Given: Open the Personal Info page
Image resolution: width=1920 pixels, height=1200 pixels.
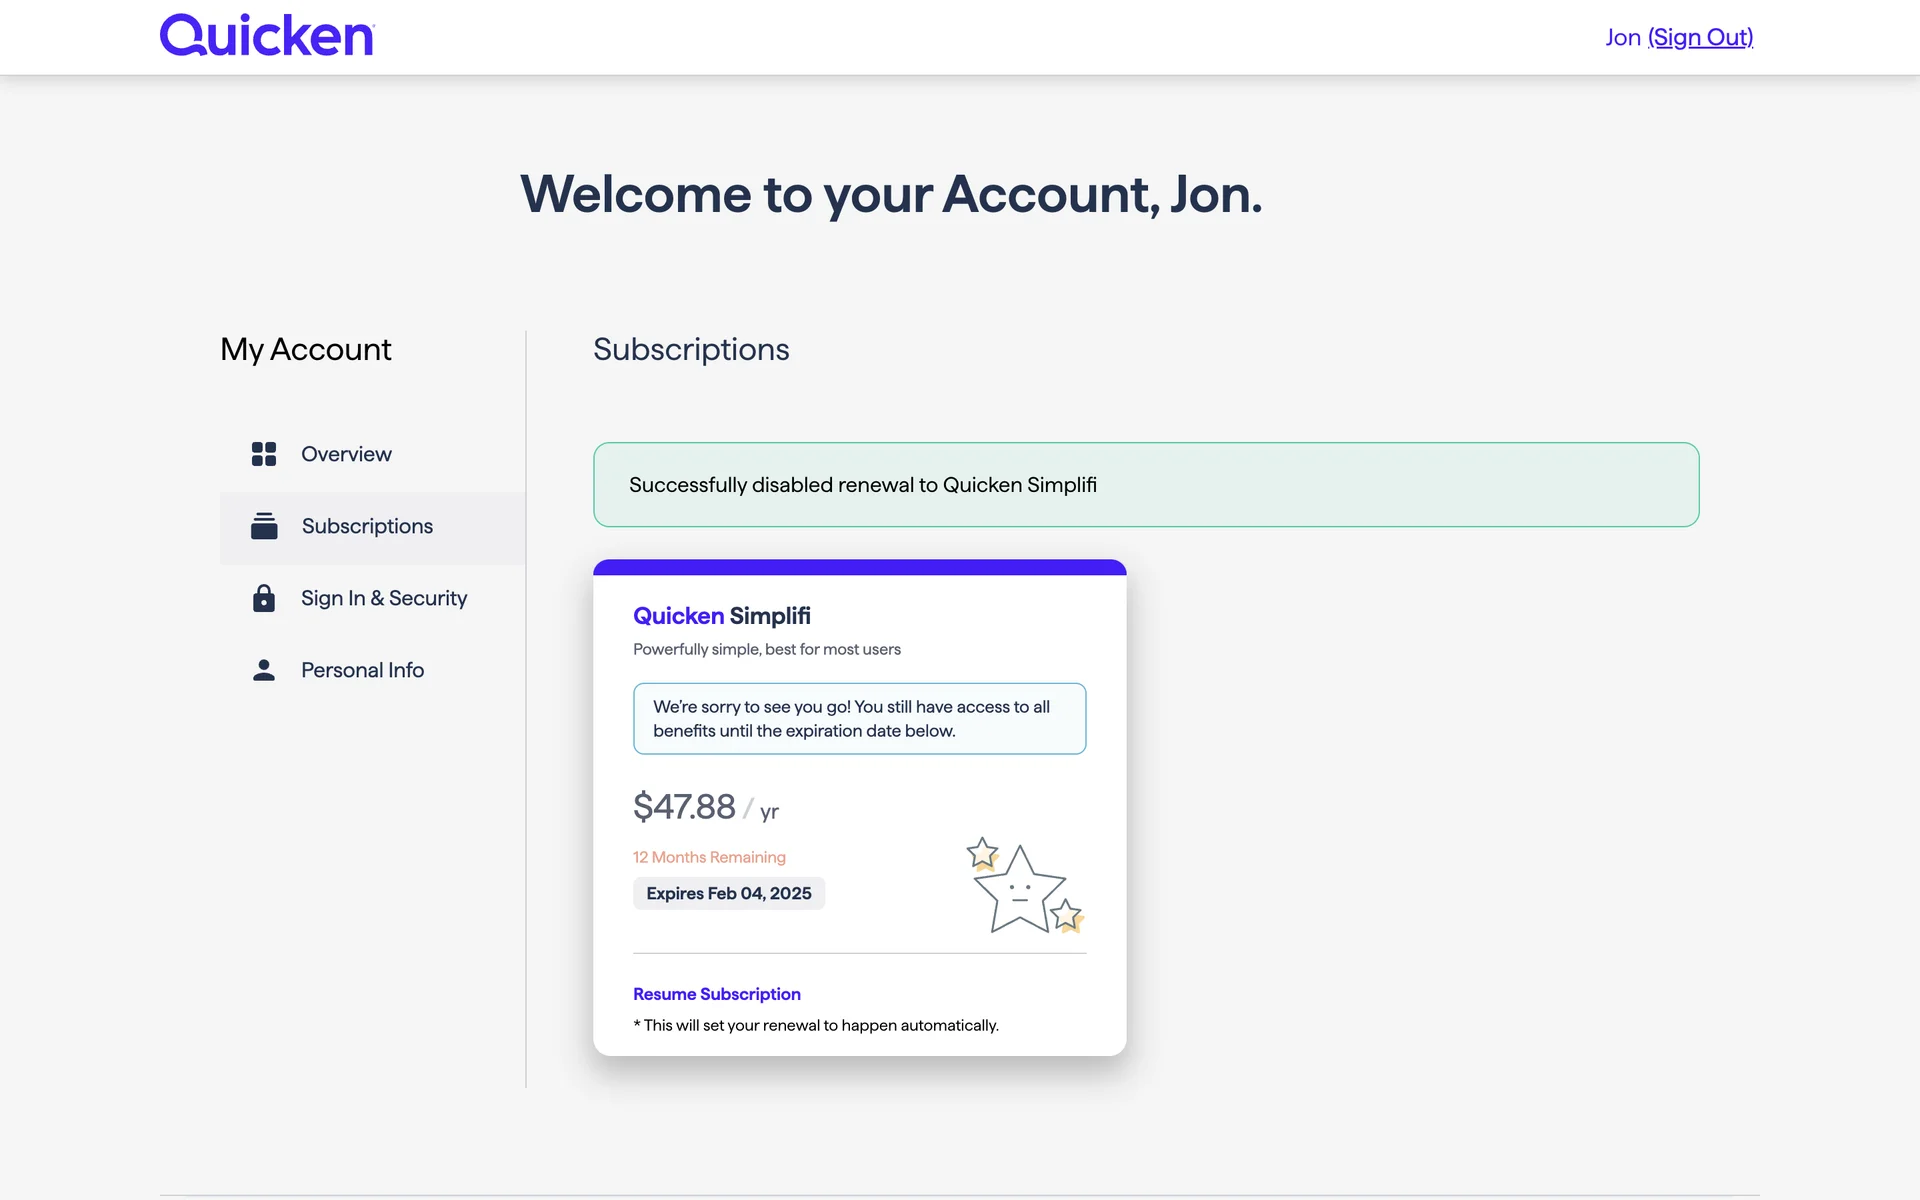Looking at the screenshot, I should point(362,670).
